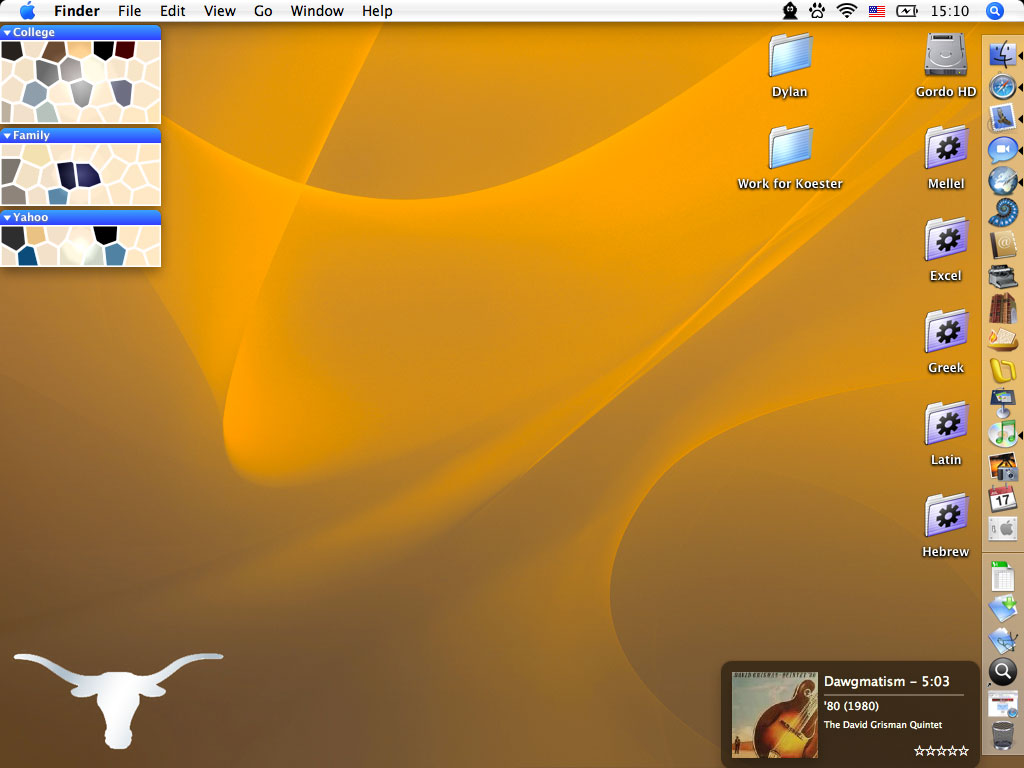Launch iCal calendar from the dock
Viewport: 1024px width, 768px height.
pyautogui.click(x=1002, y=497)
